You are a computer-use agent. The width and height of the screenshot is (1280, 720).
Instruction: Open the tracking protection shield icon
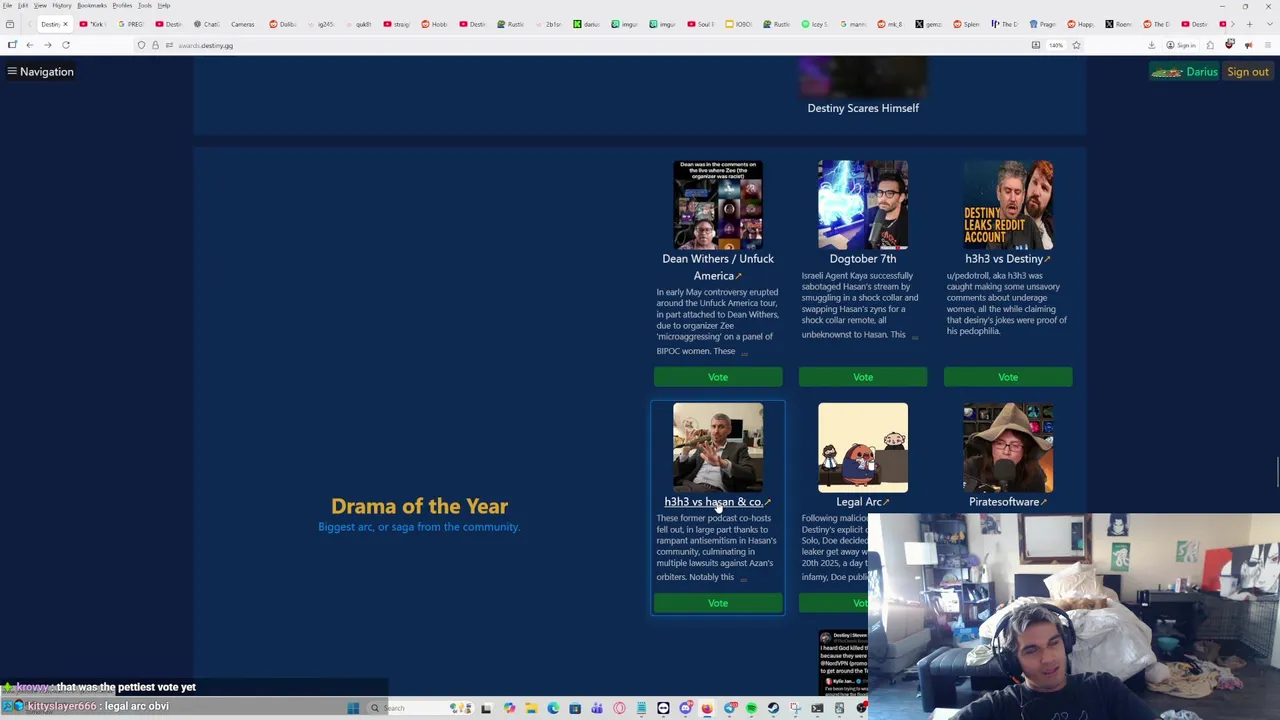coord(141,45)
